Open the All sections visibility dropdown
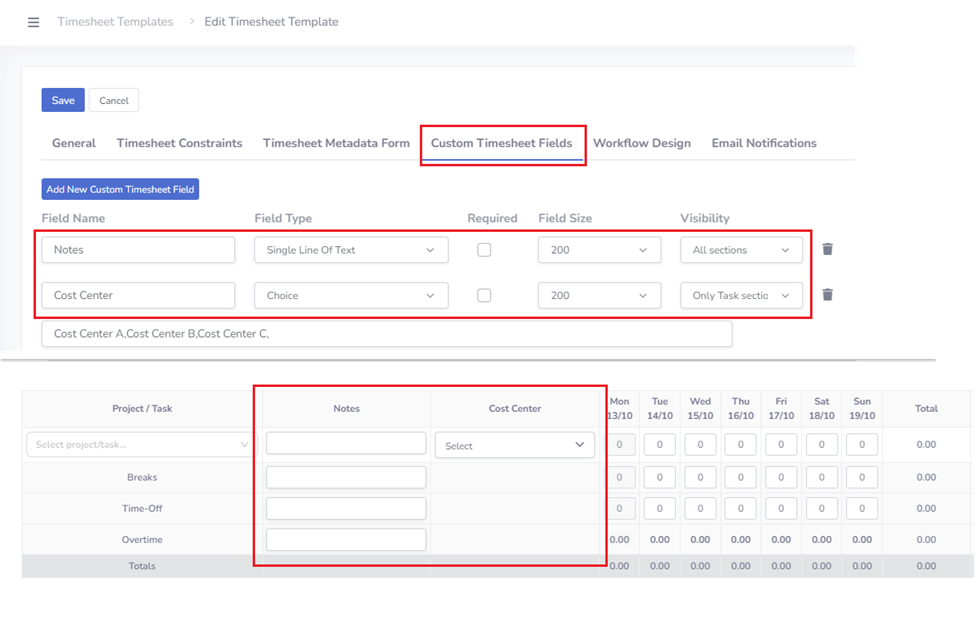This screenshot has height=622, width=978. point(741,250)
